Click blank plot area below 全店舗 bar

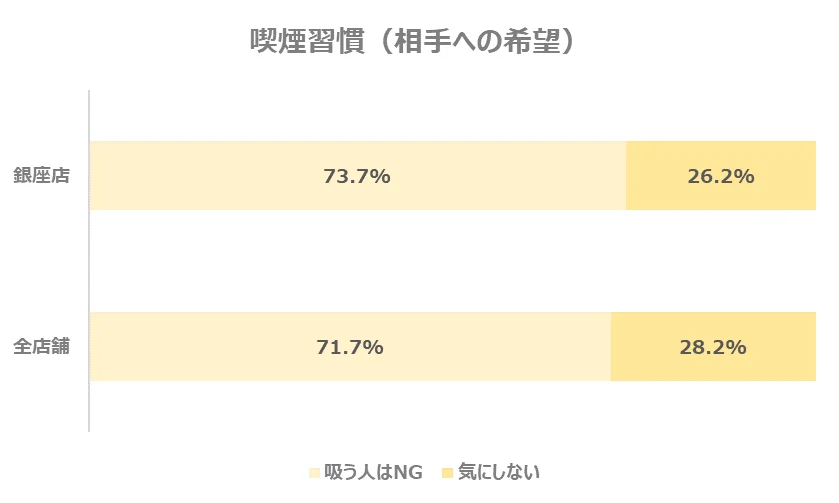(450, 408)
